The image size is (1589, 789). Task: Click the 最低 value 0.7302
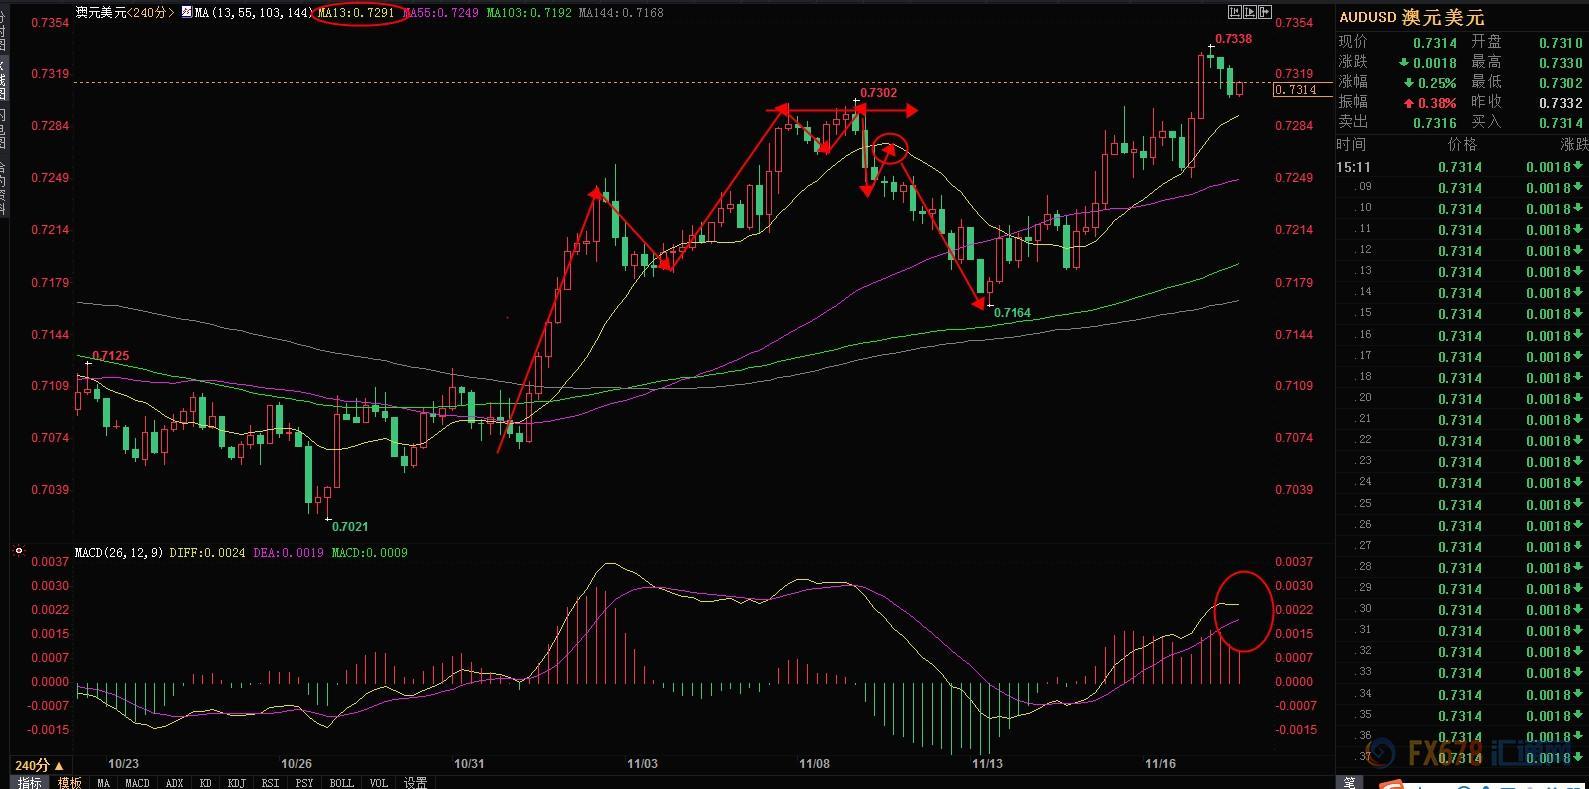(x=1561, y=83)
